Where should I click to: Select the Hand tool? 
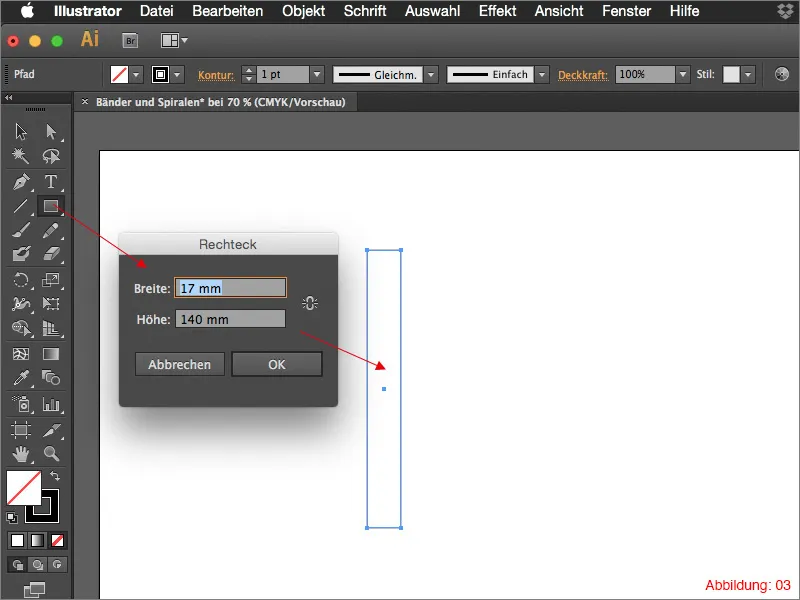[21, 454]
